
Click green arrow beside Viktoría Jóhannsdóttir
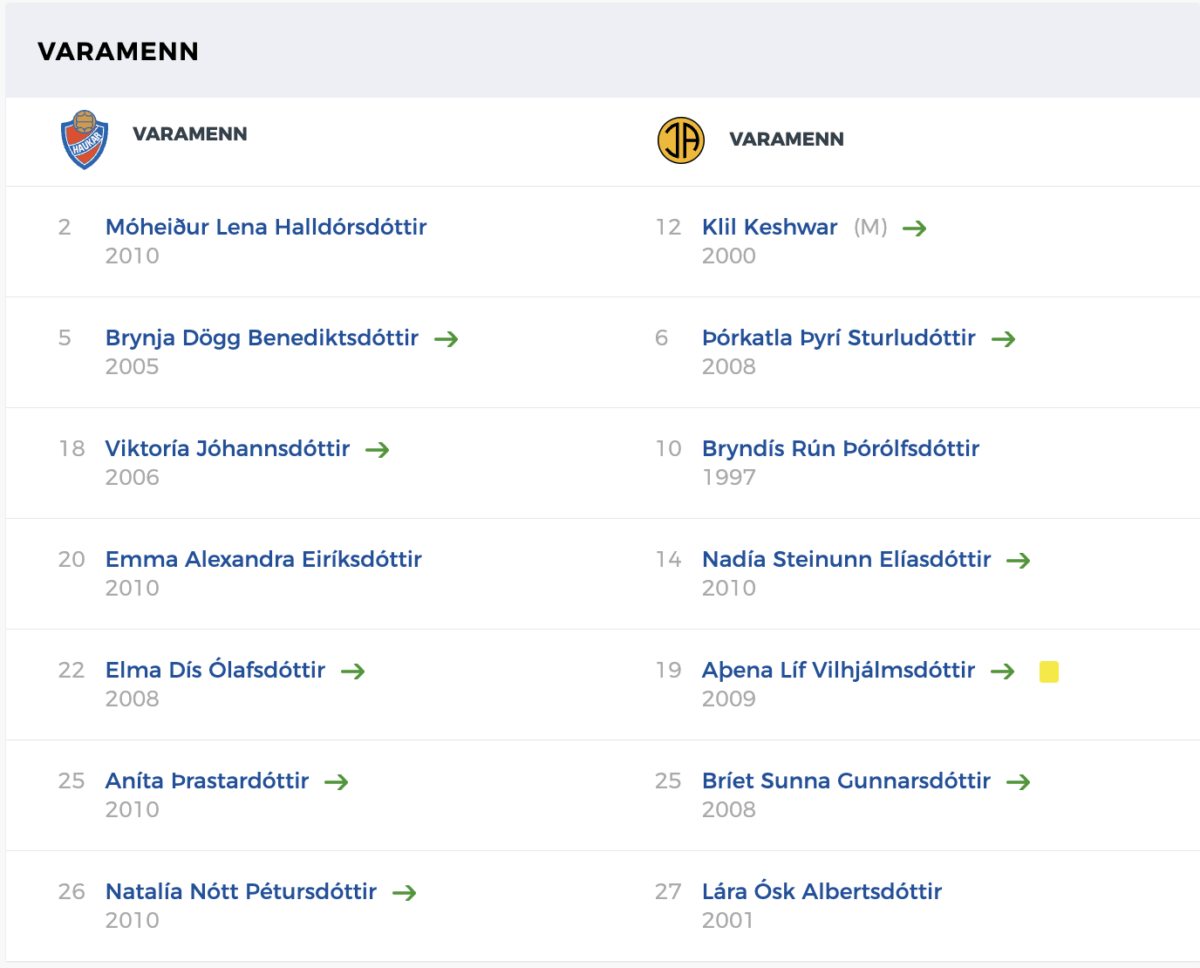coord(377,450)
